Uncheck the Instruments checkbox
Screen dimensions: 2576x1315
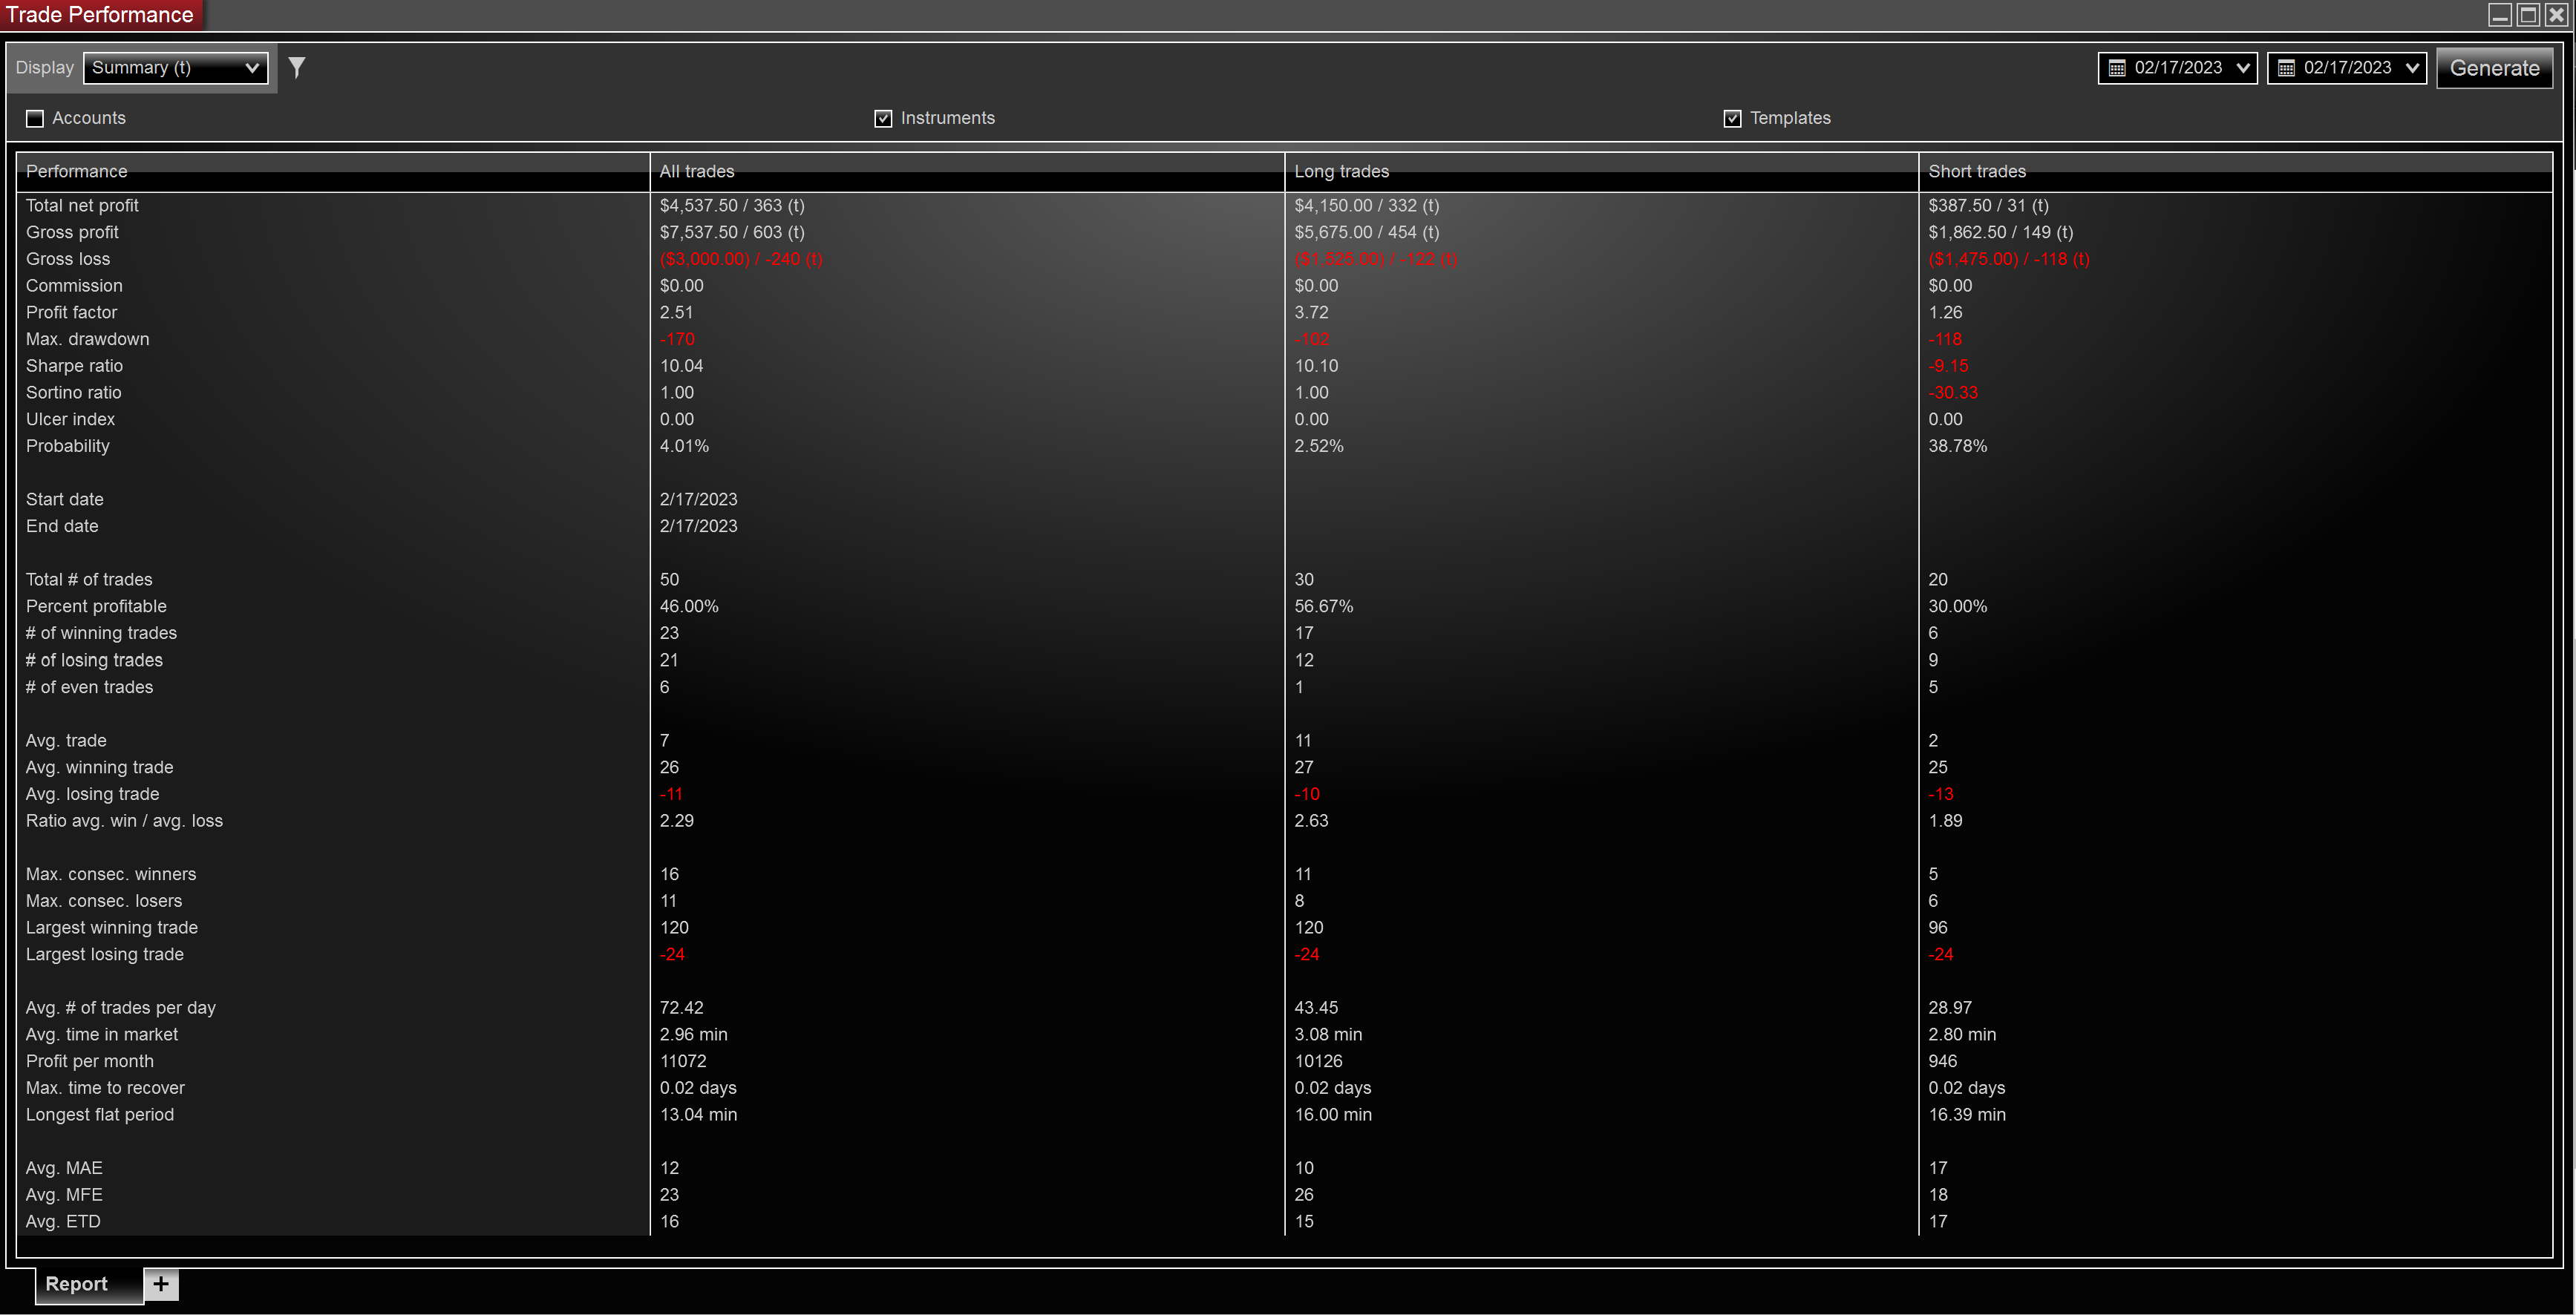(883, 118)
